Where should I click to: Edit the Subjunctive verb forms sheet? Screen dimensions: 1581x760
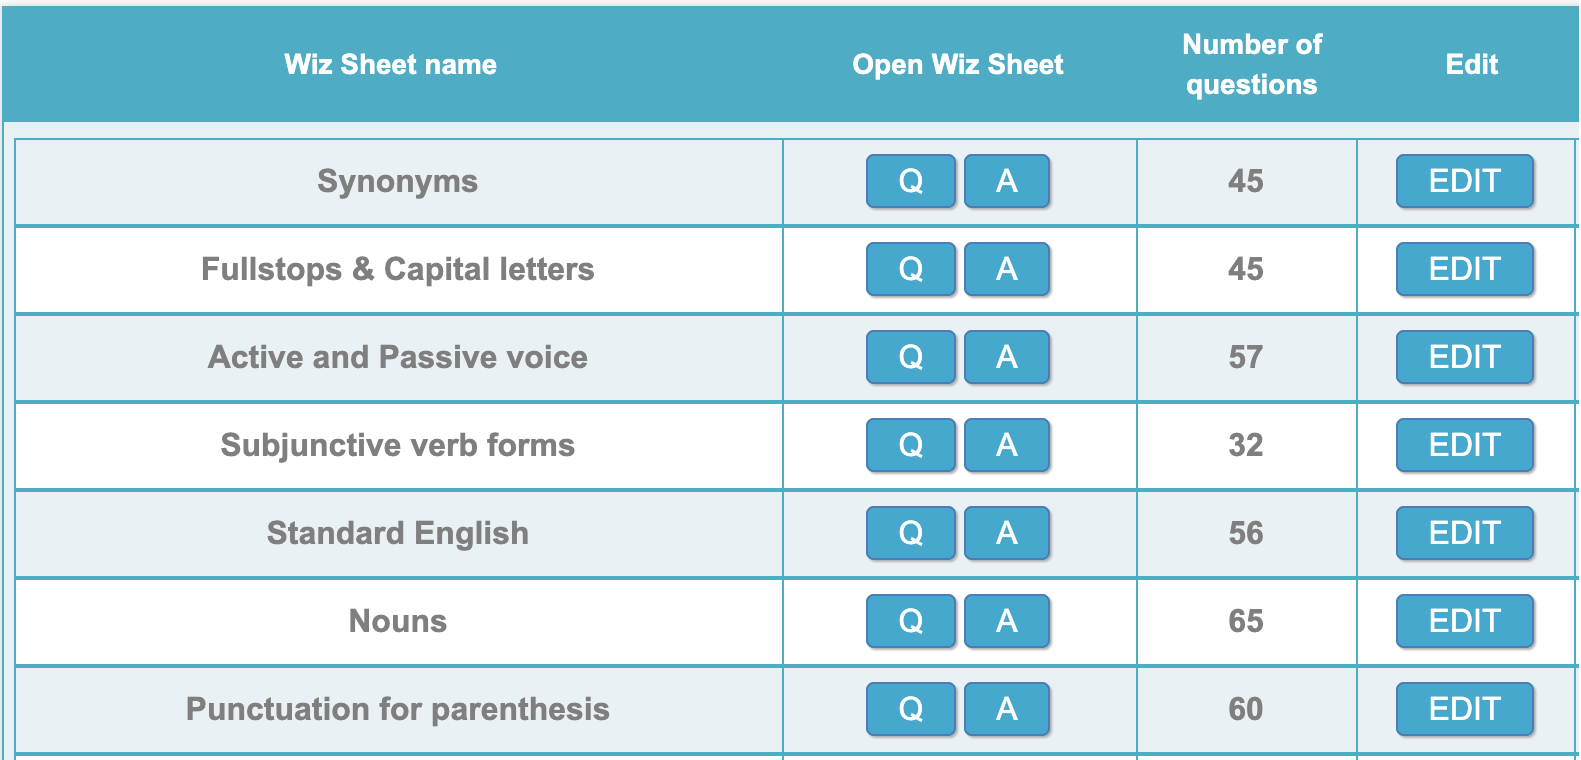click(1464, 445)
